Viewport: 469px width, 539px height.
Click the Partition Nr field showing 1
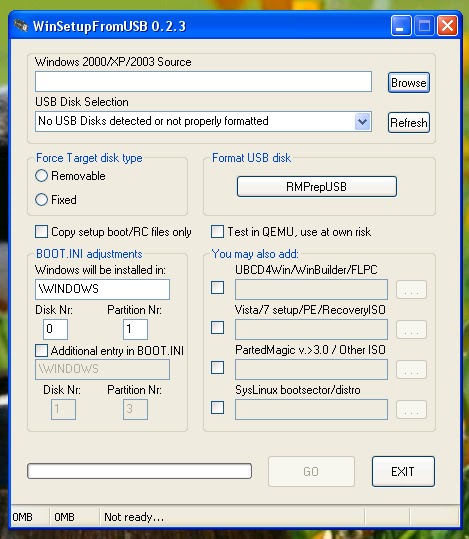(135, 329)
